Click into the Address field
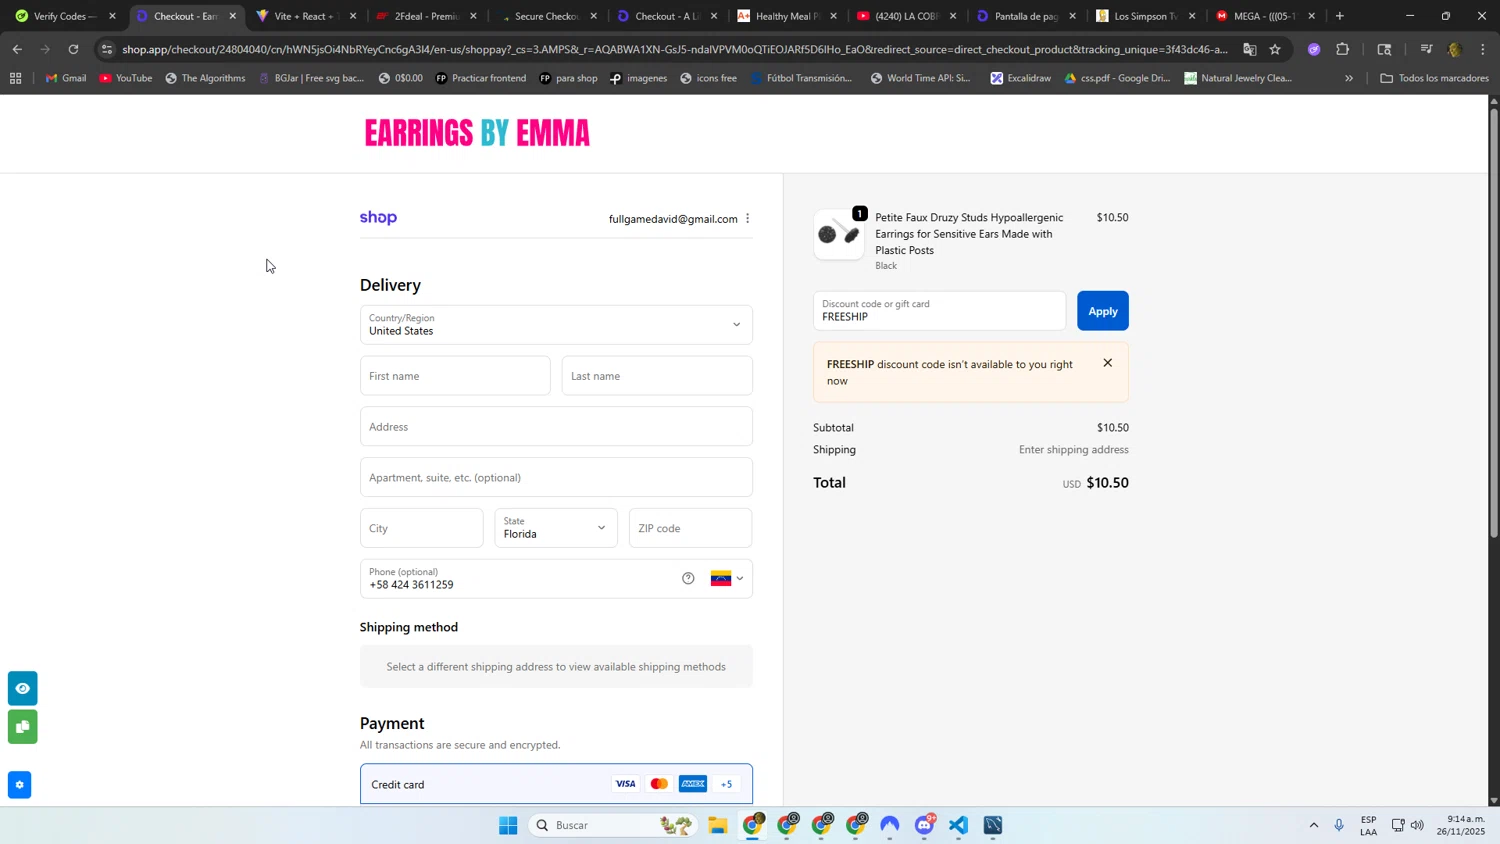Screen dimensions: 1500x844 [556, 427]
